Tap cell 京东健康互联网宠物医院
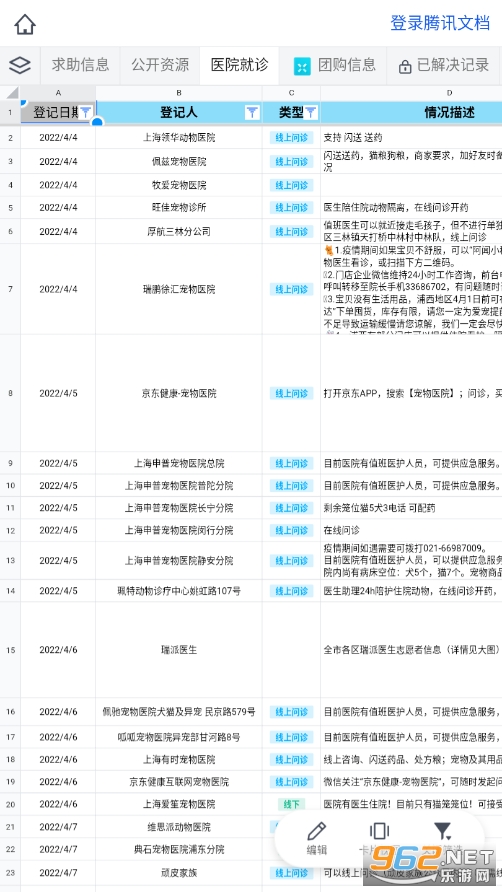The image size is (502, 892). pyautogui.click(x=179, y=782)
